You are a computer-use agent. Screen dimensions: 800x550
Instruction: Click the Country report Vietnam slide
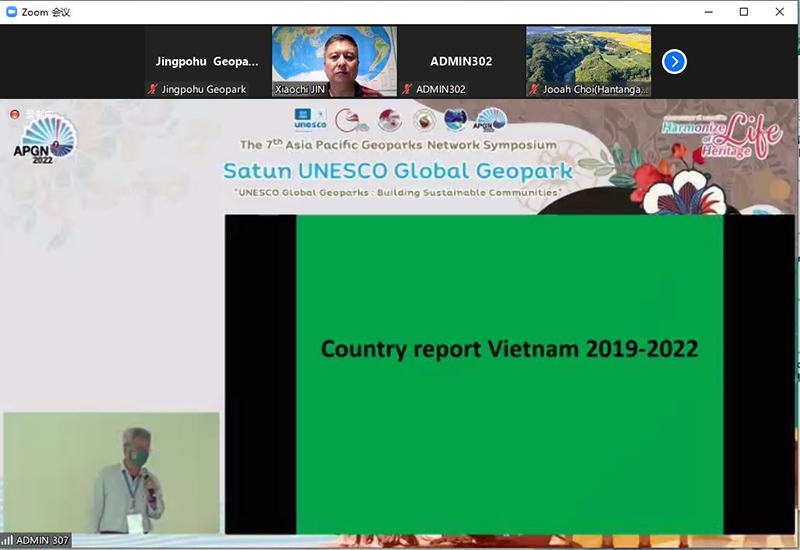pos(509,373)
